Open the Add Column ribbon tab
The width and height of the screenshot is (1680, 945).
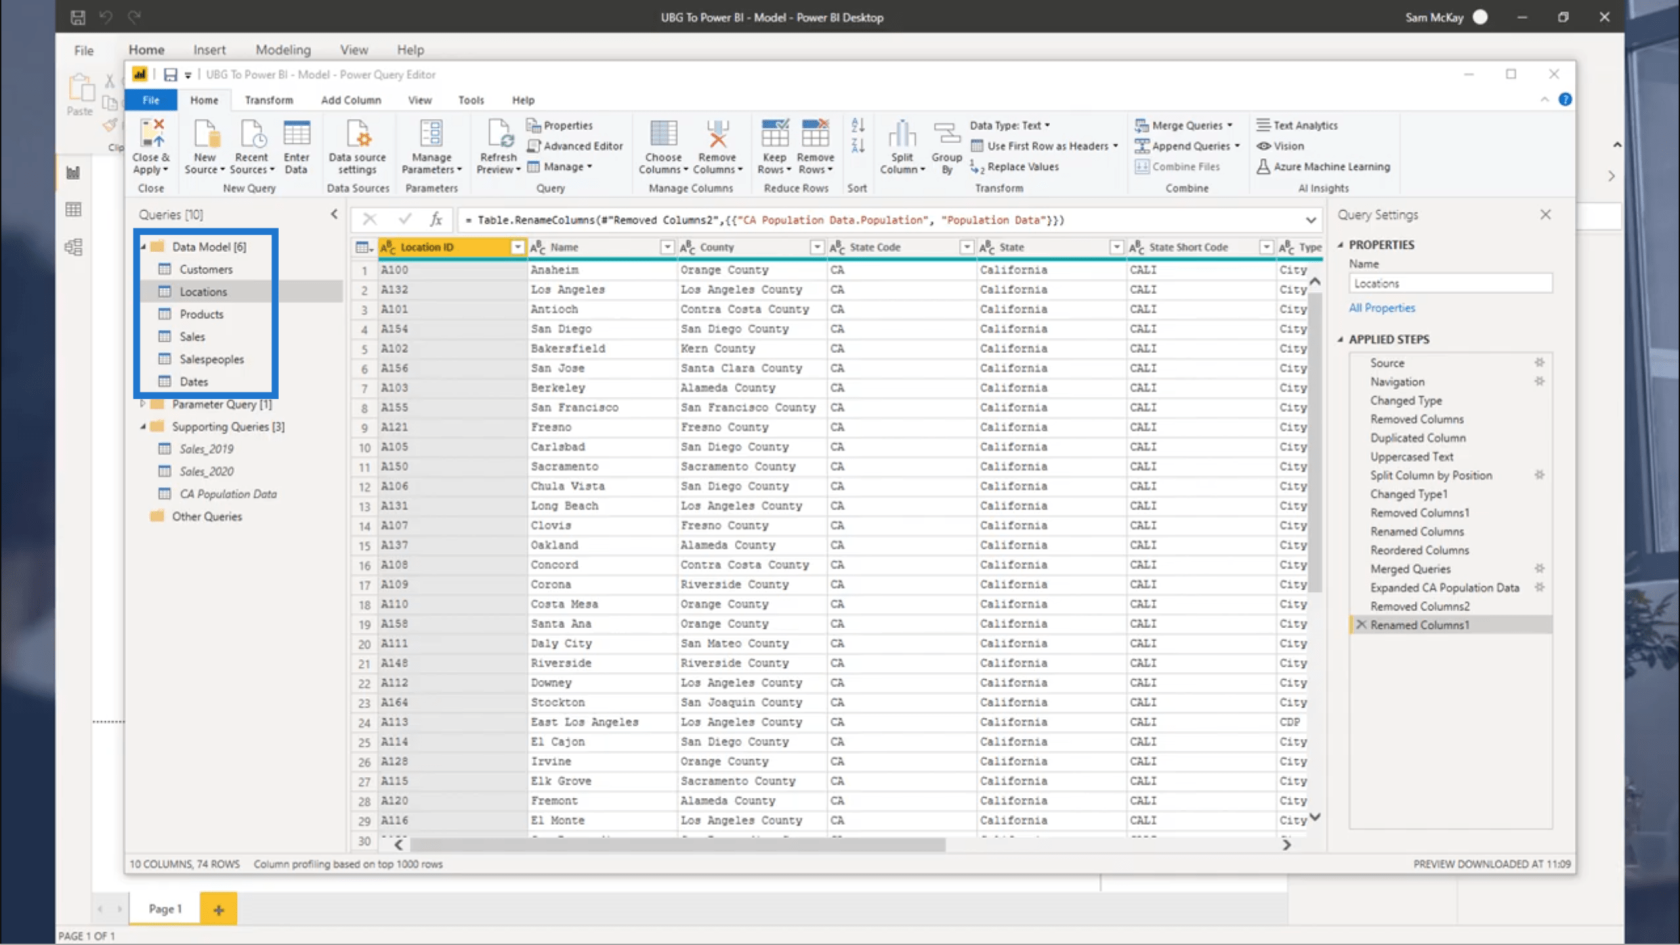[x=351, y=100]
